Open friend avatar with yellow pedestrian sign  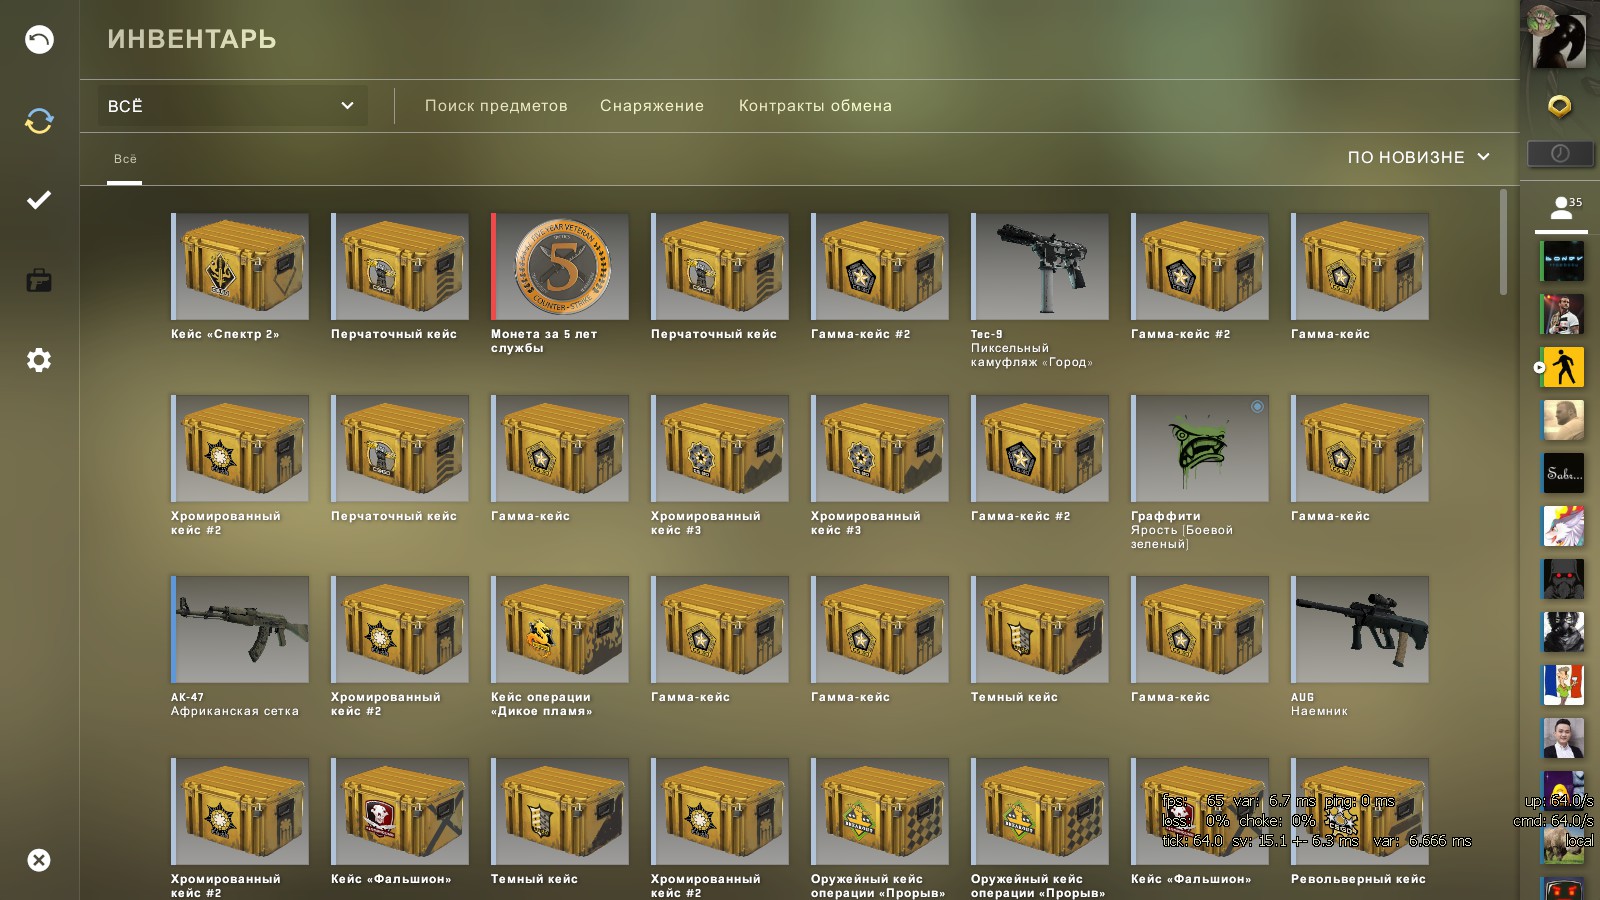tap(1563, 367)
